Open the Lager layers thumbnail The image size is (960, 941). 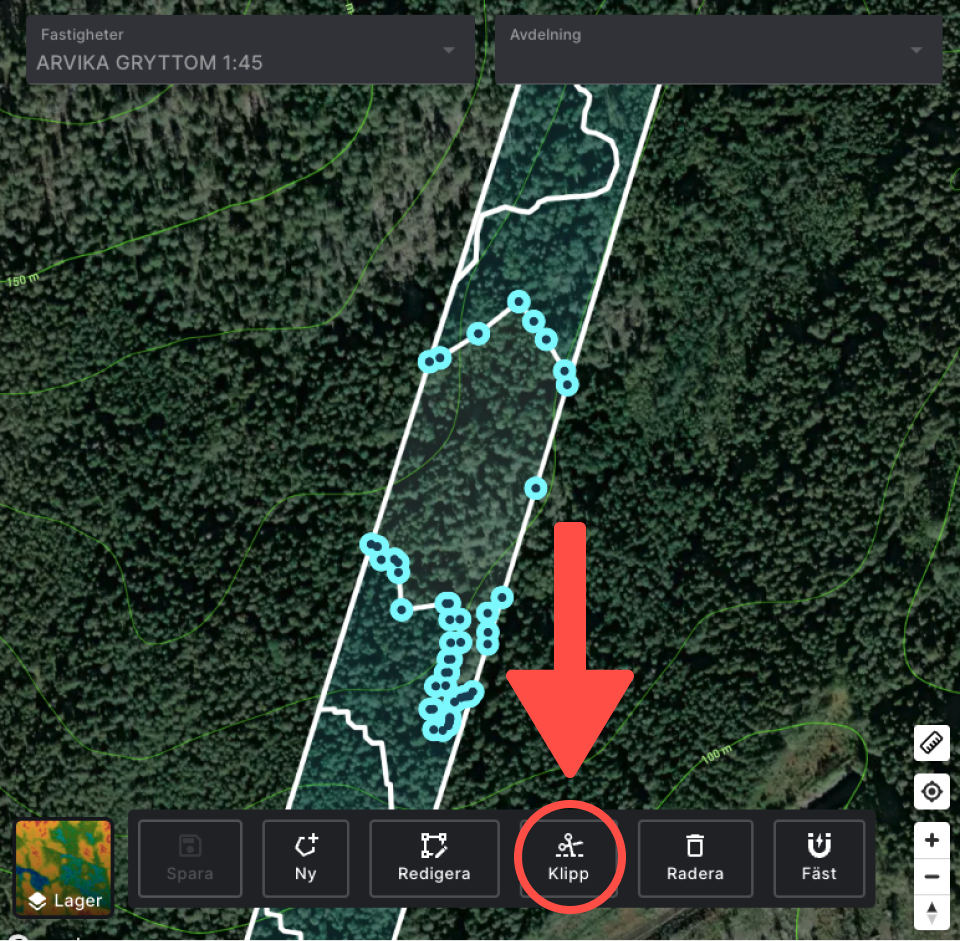click(x=64, y=868)
